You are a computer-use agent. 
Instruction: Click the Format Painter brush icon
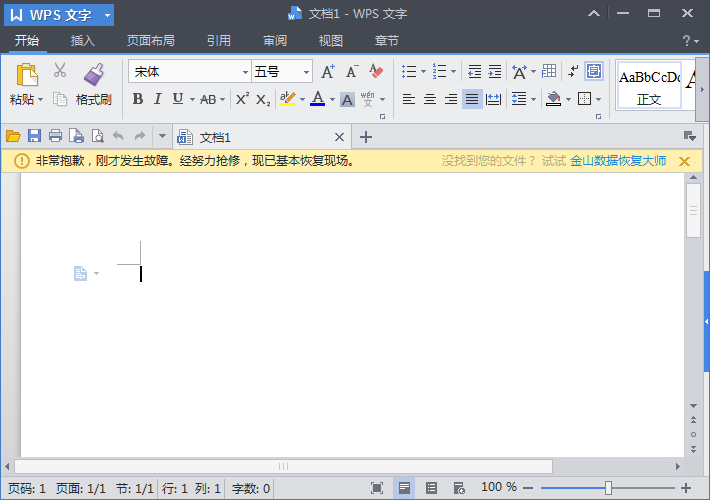click(94, 74)
